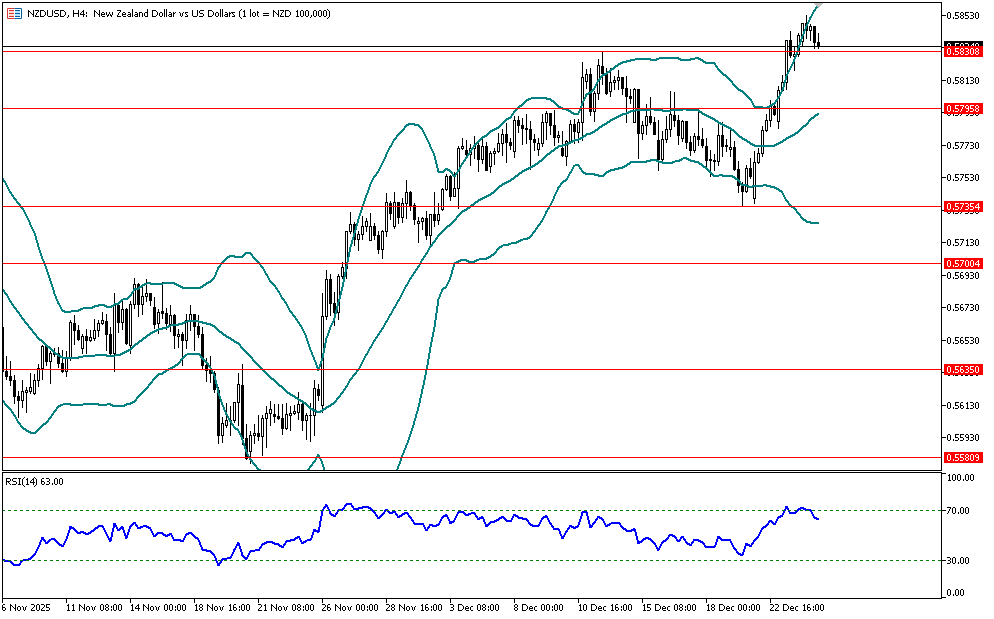Image resolution: width=994 pixels, height=619 pixels.
Task: Click the NZDUSD chart icon in top-left corner
Action: pyautogui.click(x=13, y=13)
